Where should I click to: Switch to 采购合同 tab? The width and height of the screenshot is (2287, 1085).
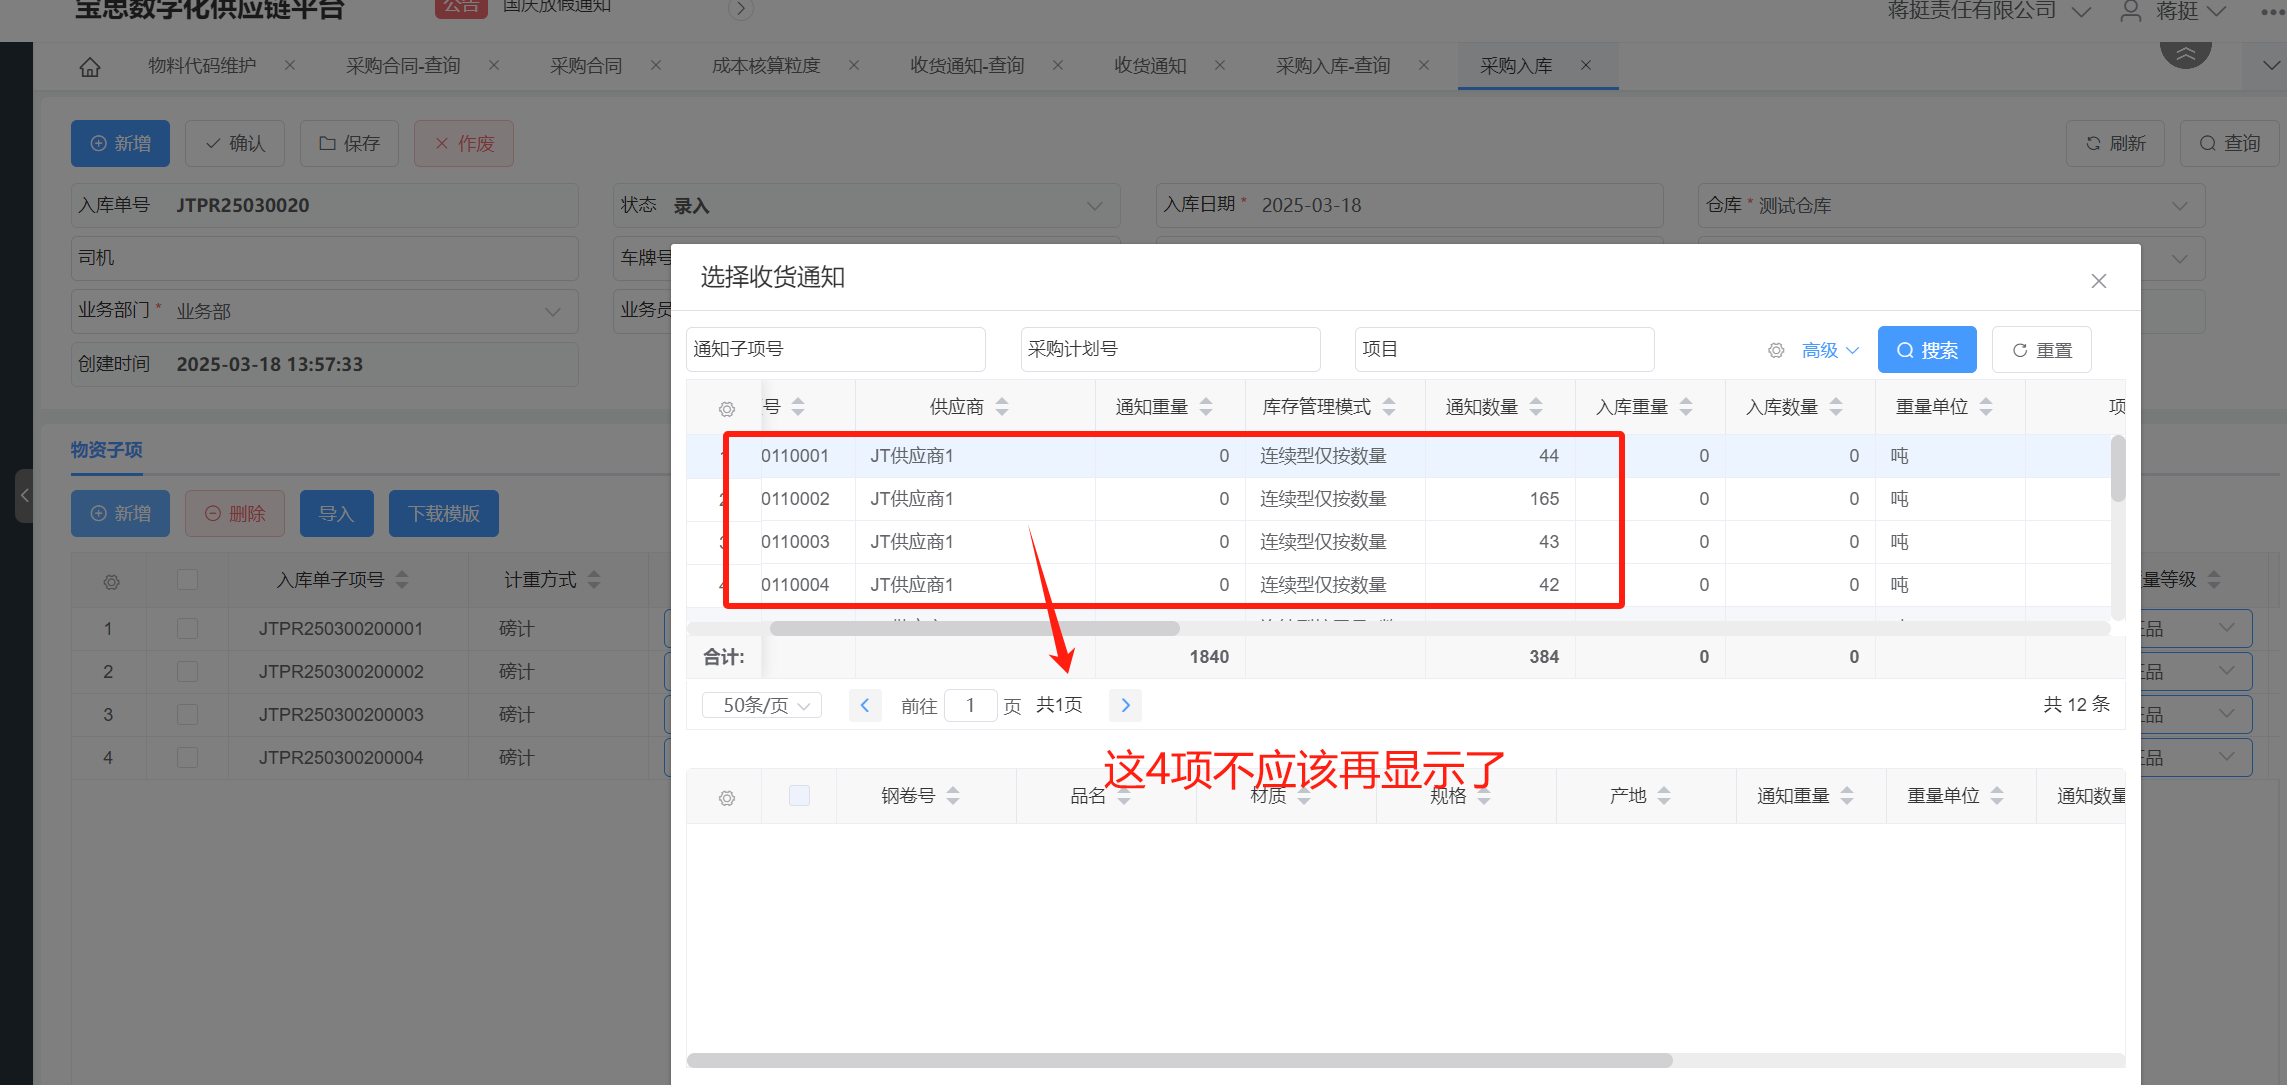[586, 65]
